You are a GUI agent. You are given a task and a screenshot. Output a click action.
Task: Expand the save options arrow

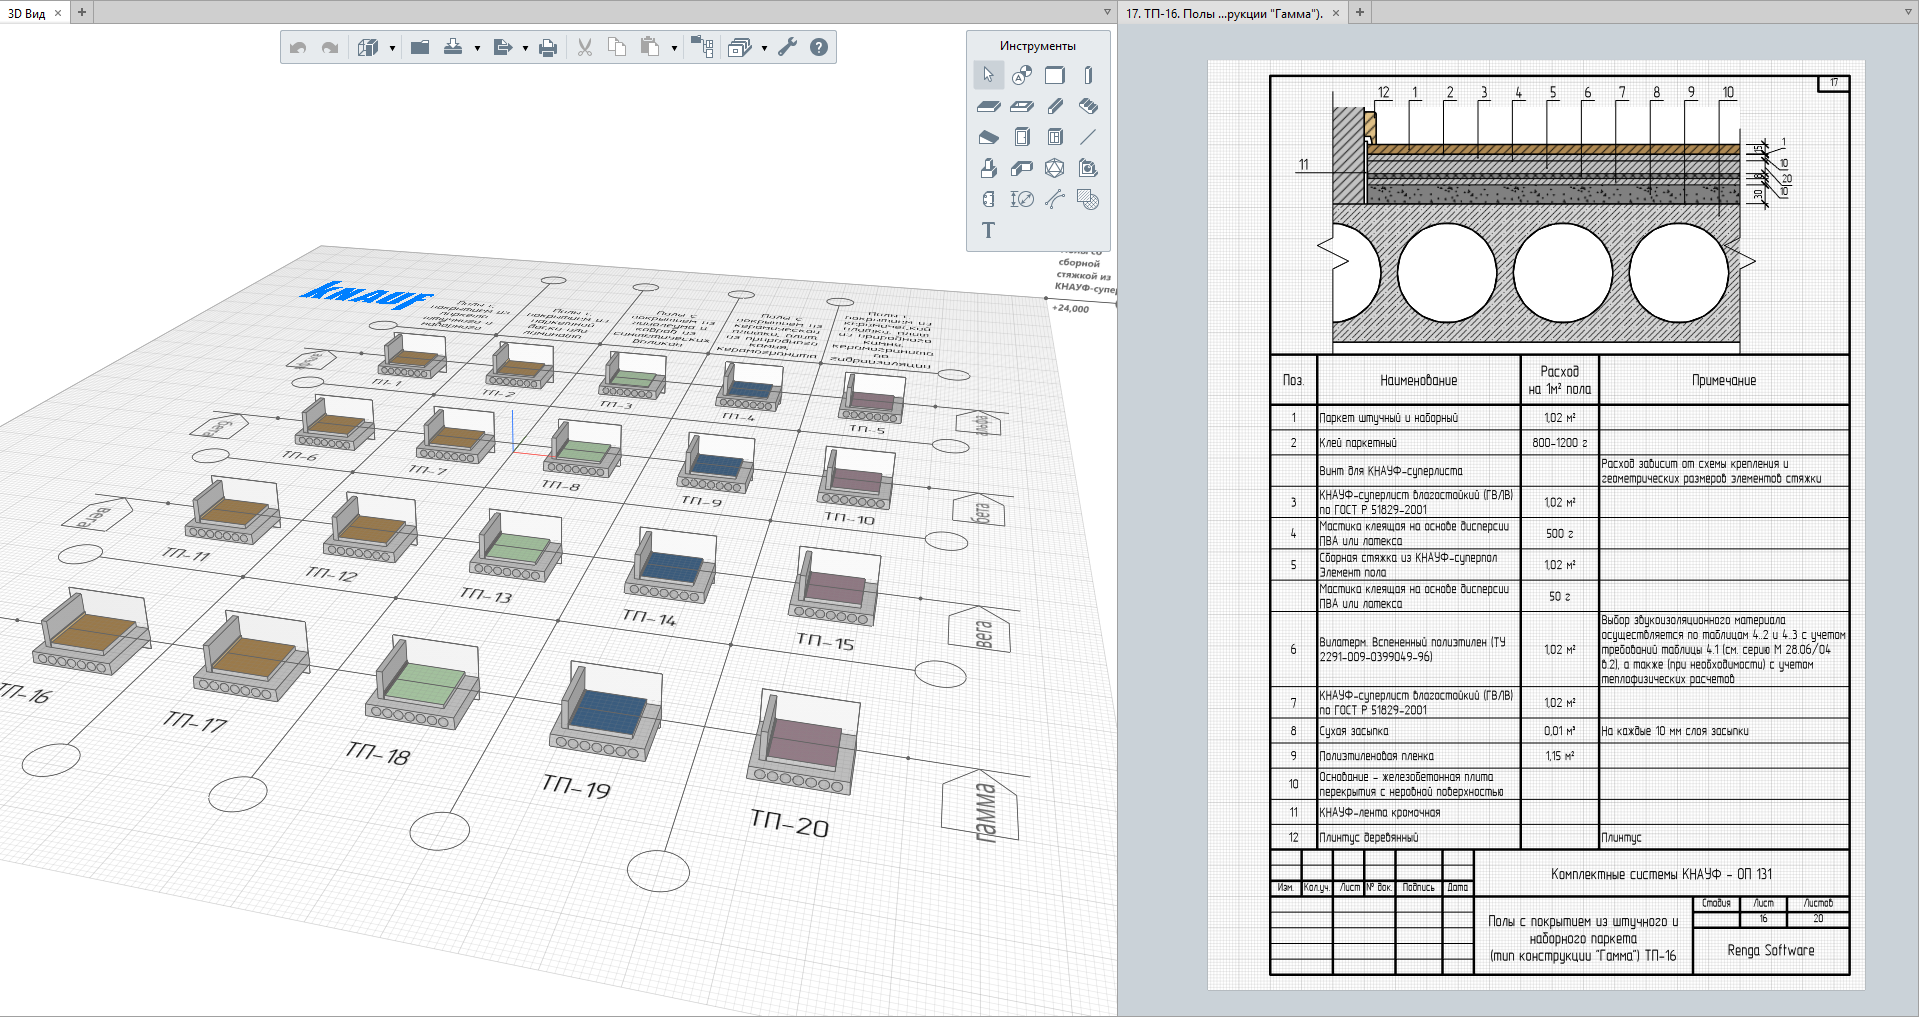click(x=477, y=48)
